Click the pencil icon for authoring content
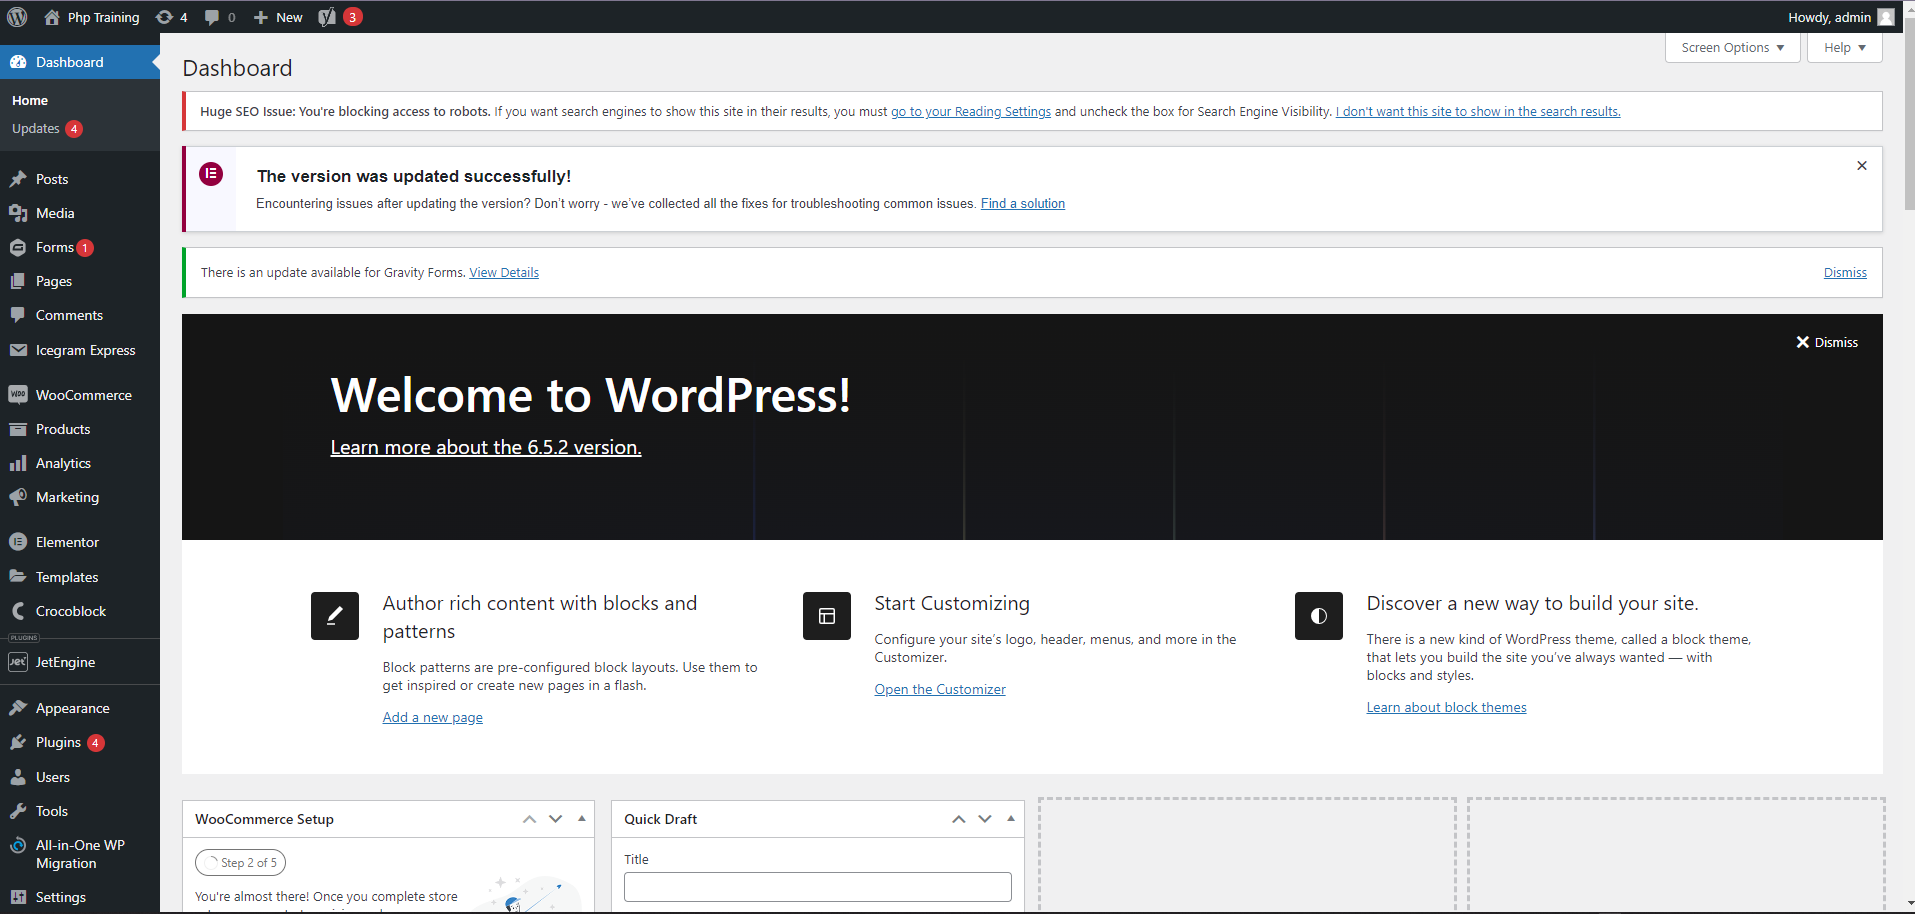This screenshot has width=1915, height=914. pyautogui.click(x=335, y=616)
